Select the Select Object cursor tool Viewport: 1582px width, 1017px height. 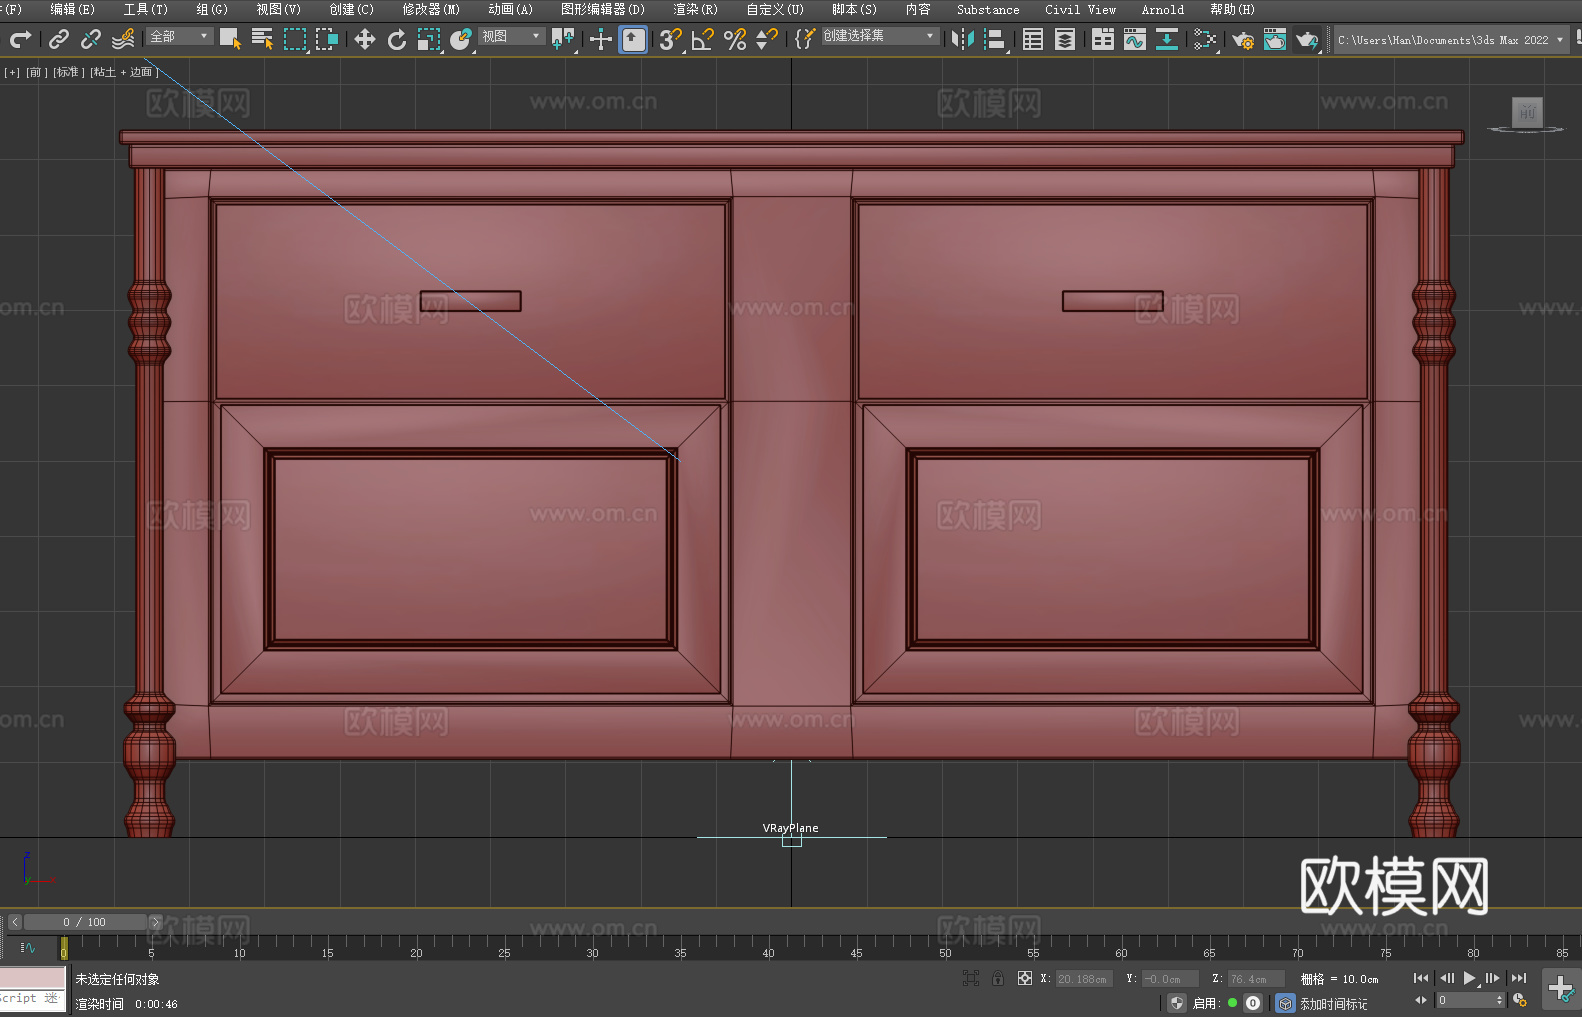point(230,39)
